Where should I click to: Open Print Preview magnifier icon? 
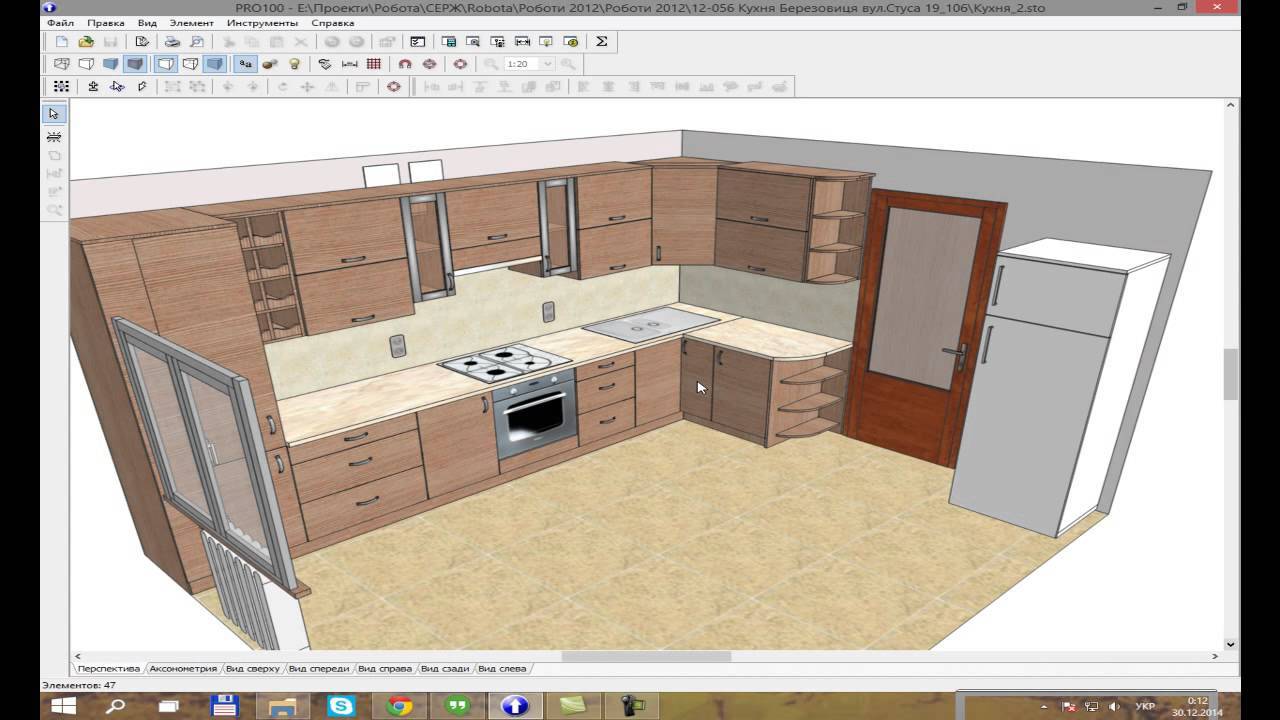(x=197, y=42)
